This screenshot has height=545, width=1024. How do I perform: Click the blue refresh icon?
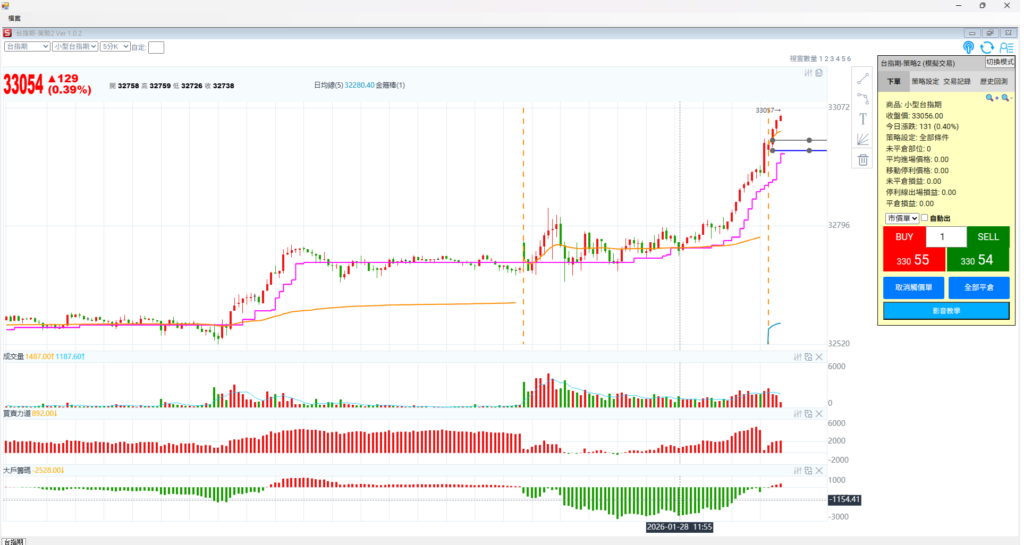pos(987,47)
